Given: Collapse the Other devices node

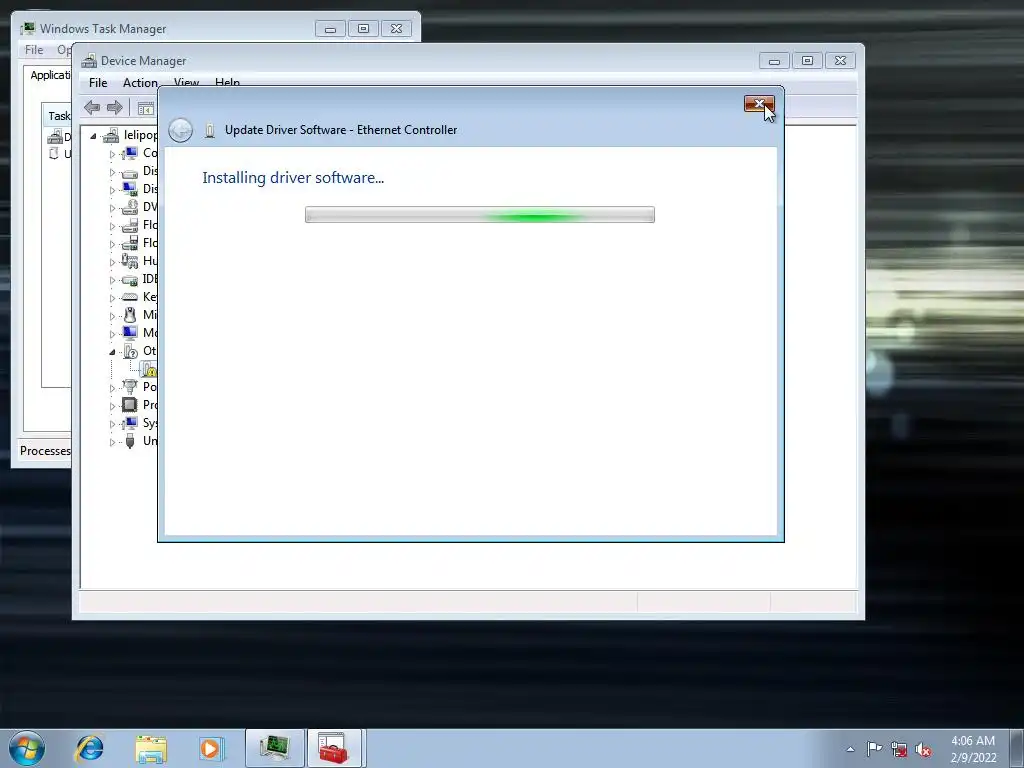Looking at the screenshot, I should pyautogui.click(x=112, y=352).
